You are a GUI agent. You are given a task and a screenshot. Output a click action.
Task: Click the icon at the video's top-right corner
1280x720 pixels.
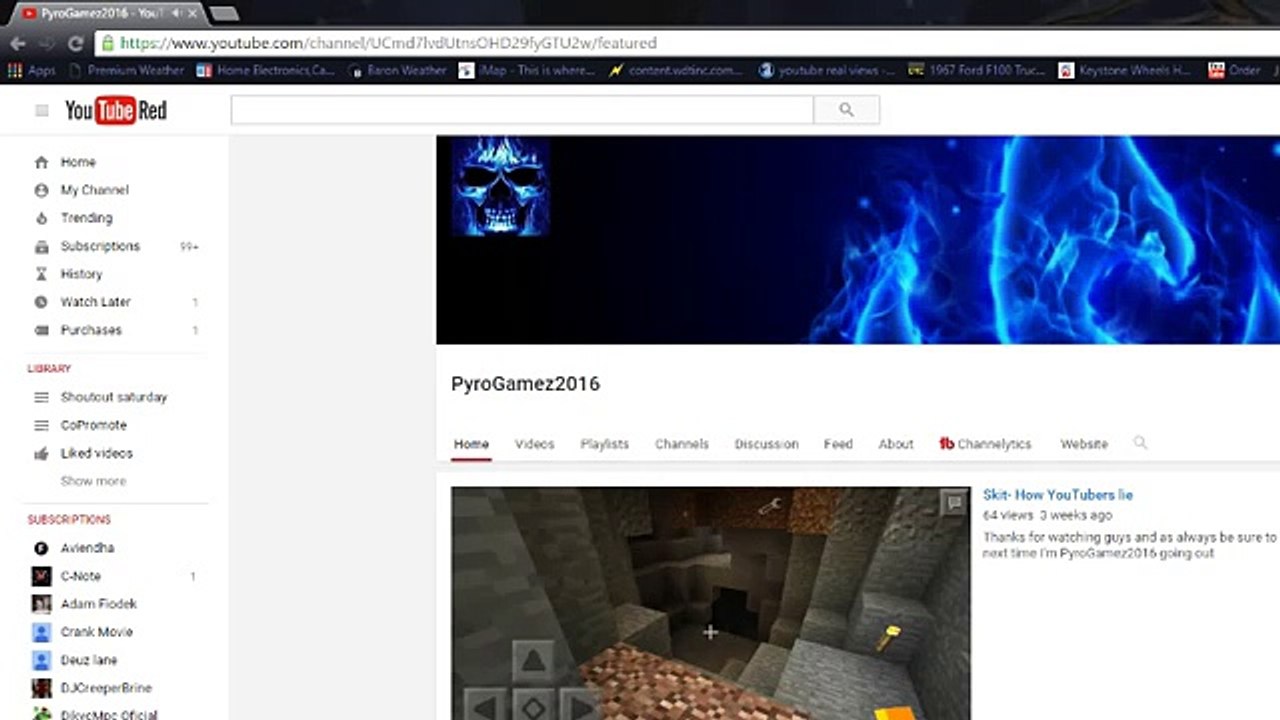coord(954,503)
